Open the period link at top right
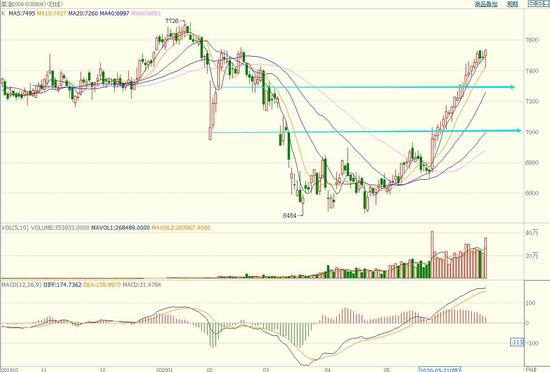 click(512, 4)
